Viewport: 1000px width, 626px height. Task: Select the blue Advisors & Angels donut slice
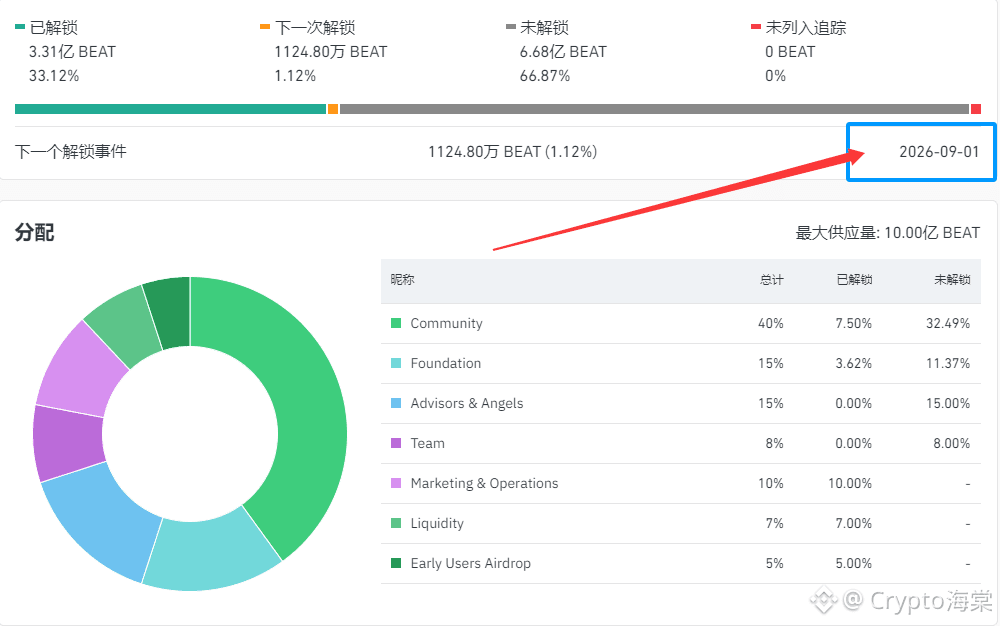pos(105,520)
